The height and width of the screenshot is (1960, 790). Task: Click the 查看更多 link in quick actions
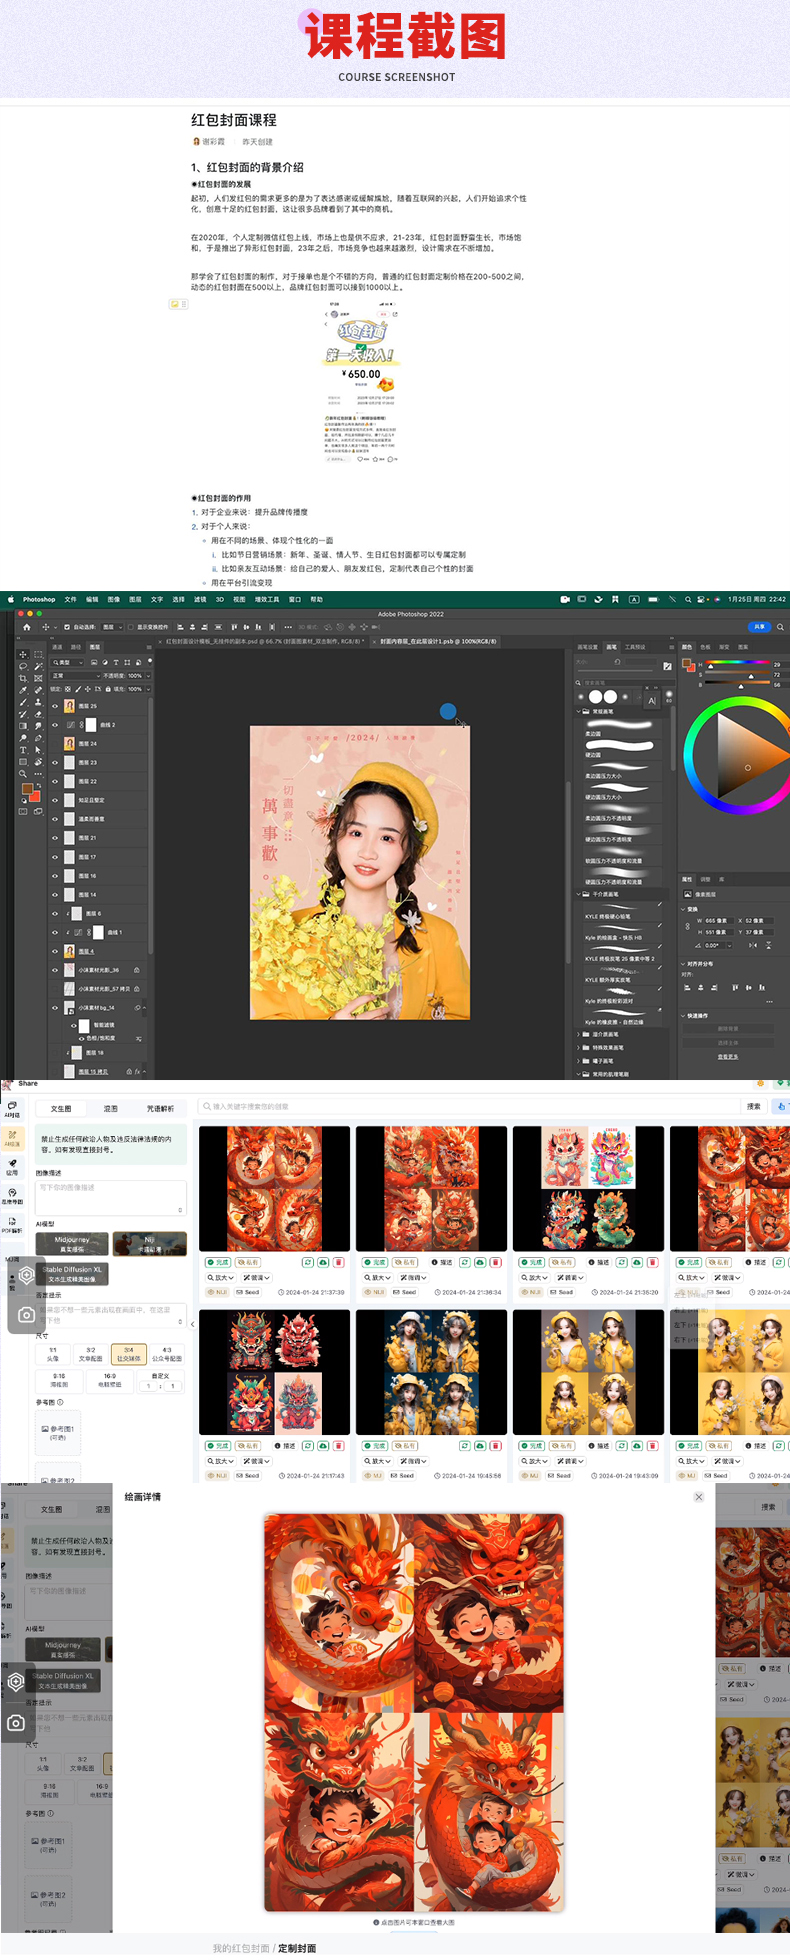click(x=728, y=1057)
